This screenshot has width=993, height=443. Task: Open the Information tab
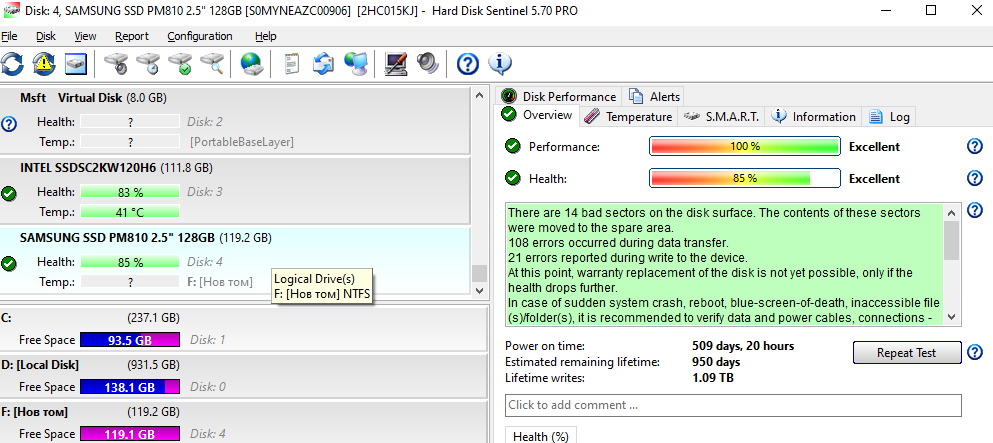(x=813, y=116)
